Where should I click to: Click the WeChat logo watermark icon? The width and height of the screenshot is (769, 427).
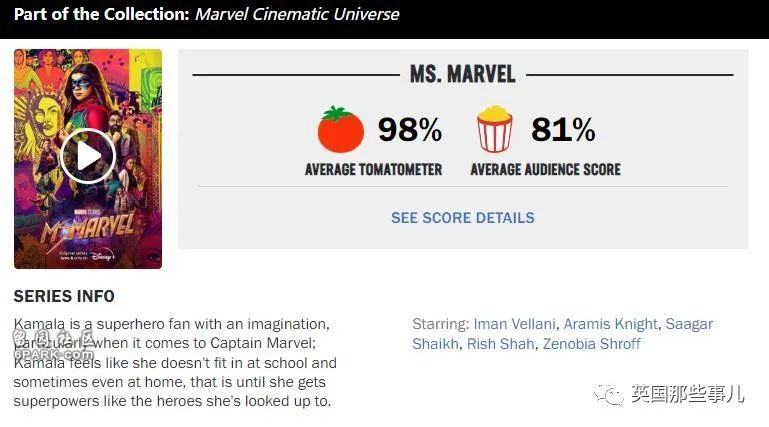(x=608, y=394)
